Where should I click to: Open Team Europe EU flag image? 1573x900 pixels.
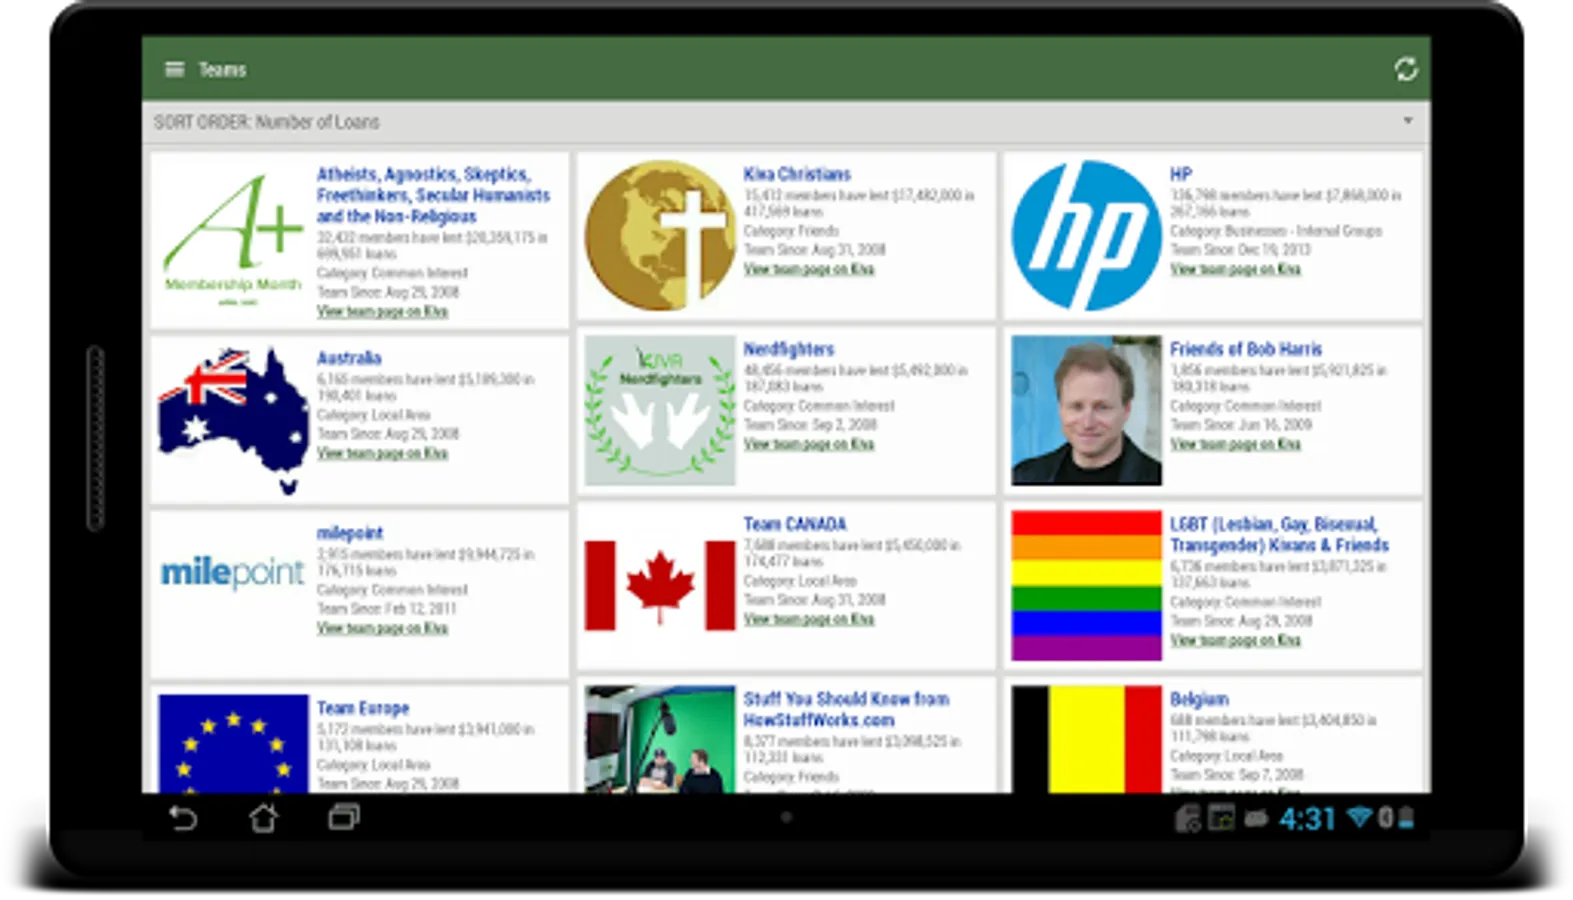pyautogui.click(x=233, y=744)
